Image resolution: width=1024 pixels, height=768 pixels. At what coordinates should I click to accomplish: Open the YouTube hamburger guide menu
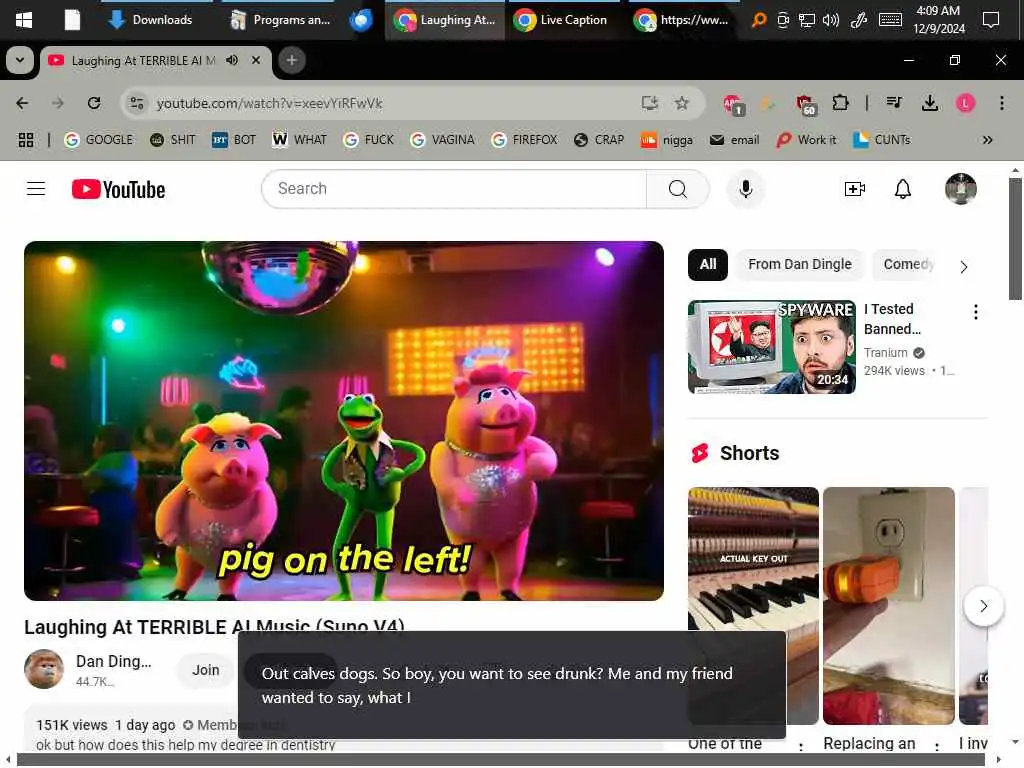36,189
